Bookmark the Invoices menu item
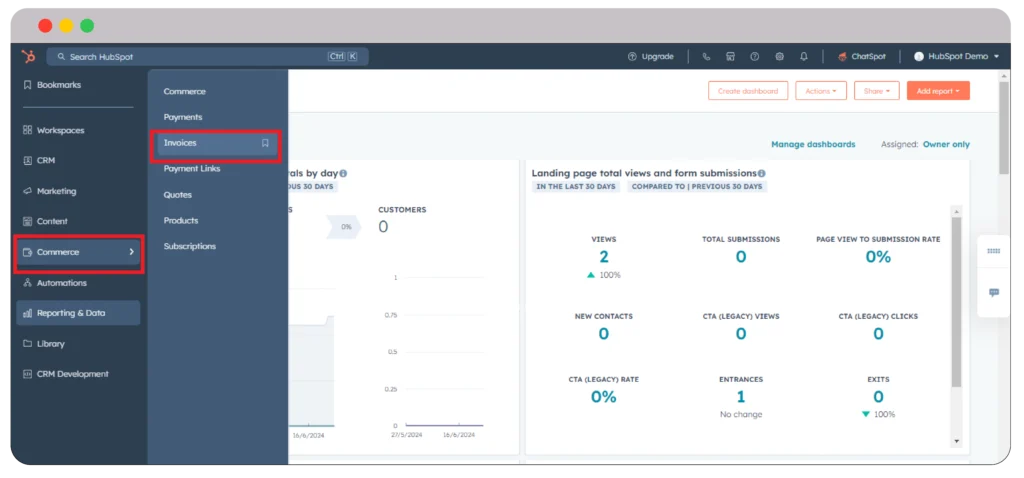The image size is (1024, 478). point(265,143)
